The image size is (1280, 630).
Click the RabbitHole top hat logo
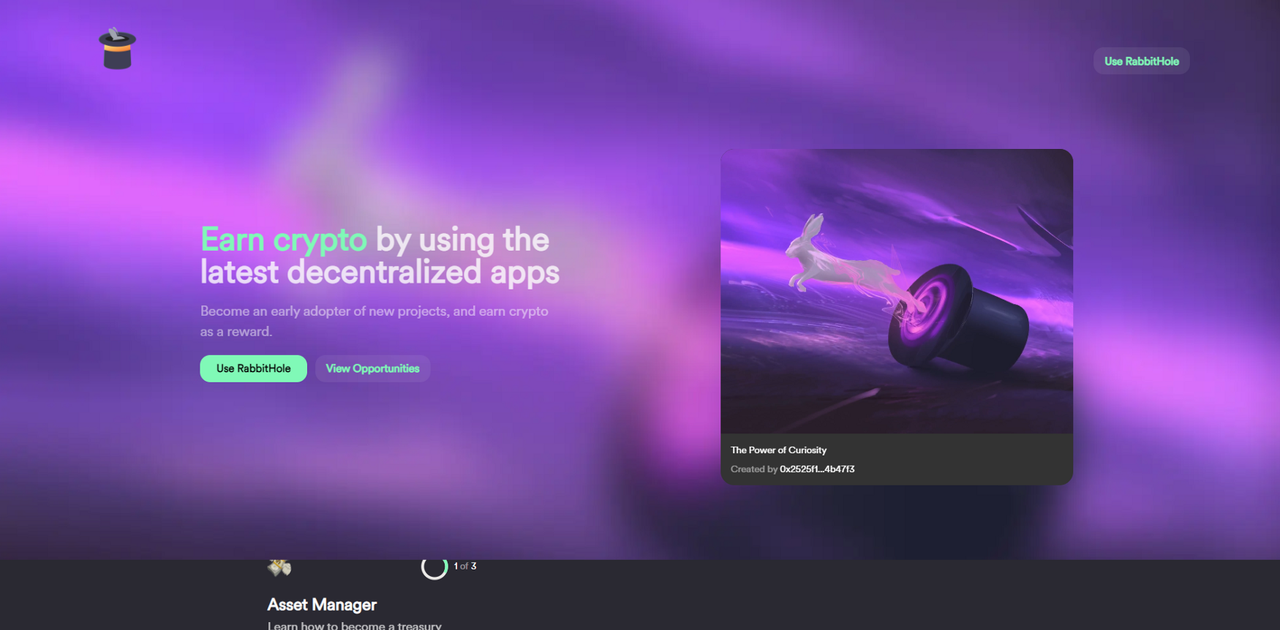pos(117,48)
